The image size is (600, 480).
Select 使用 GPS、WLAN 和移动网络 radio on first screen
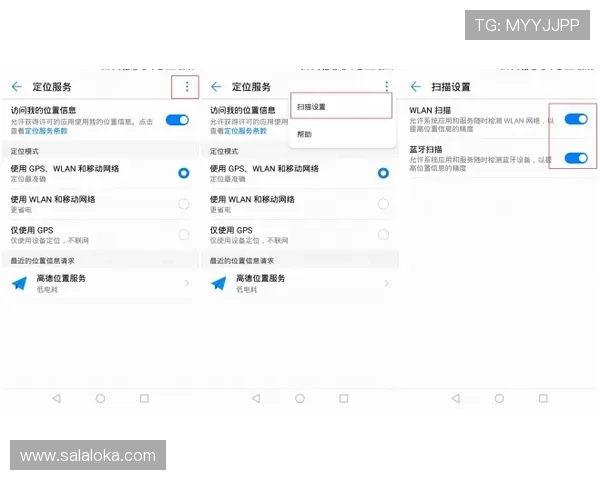point(184,173)
